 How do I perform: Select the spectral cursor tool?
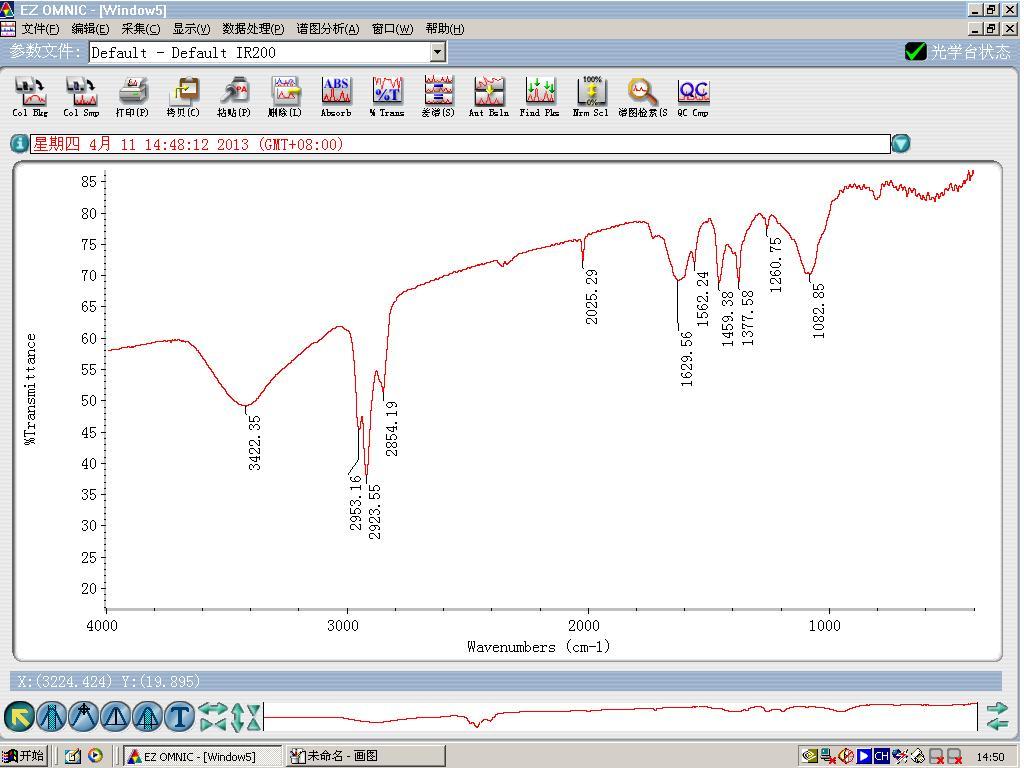[x=84, y=717]
